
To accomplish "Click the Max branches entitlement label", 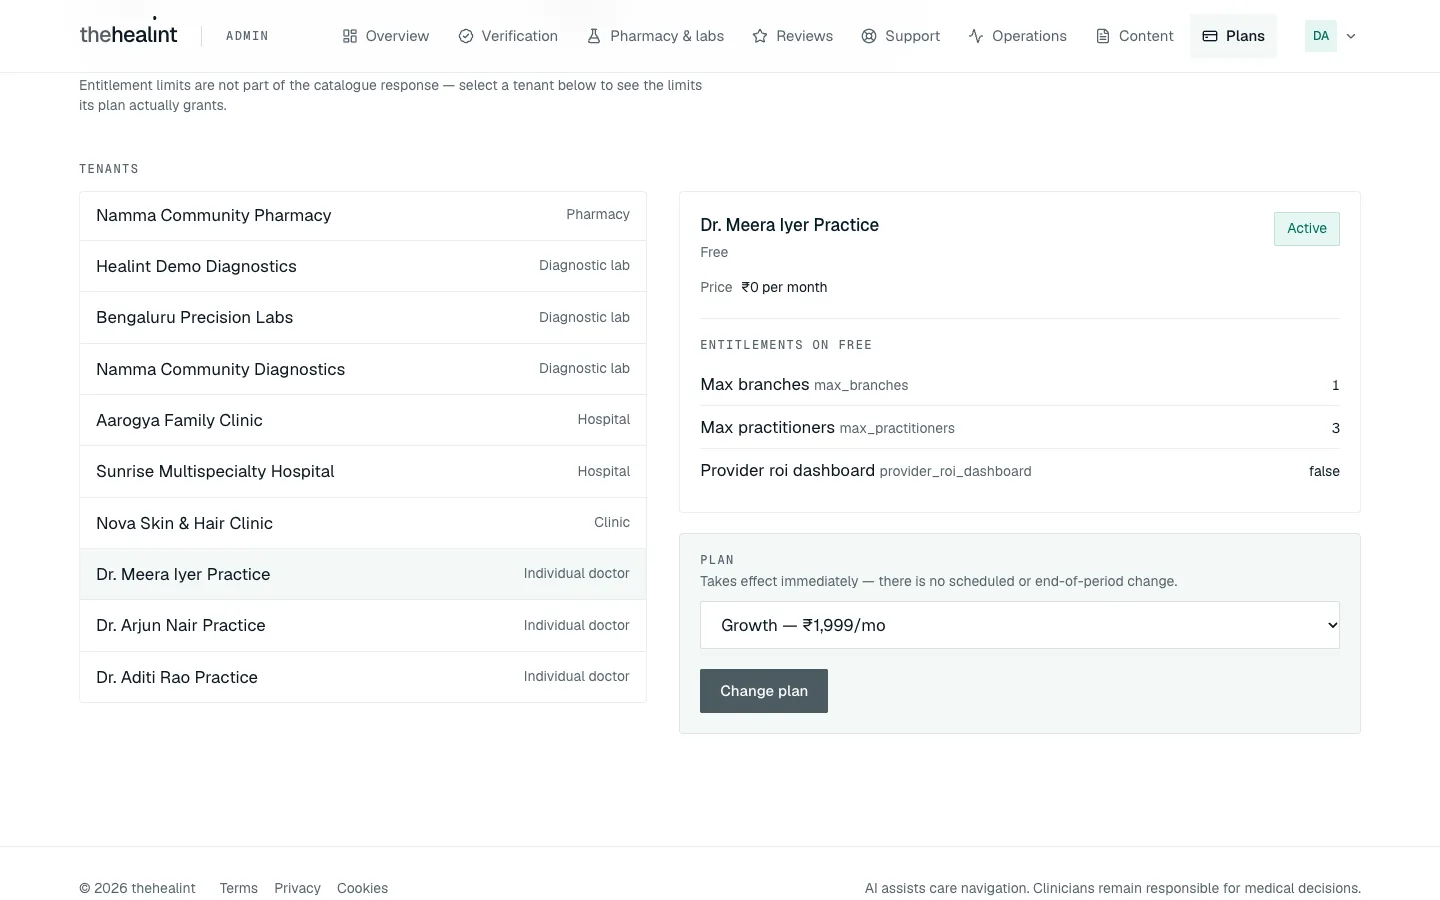I will coord(755,384).
